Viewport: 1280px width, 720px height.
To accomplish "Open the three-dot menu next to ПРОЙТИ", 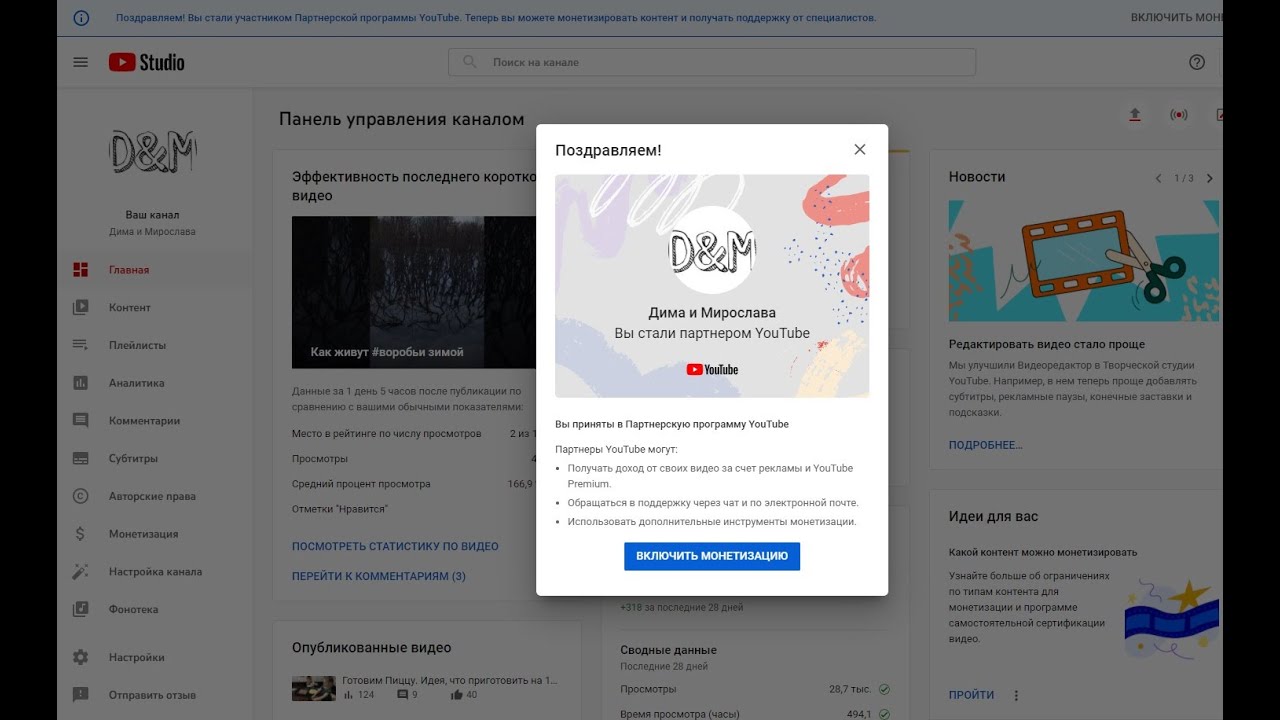I will click(x=1017, y=695).
